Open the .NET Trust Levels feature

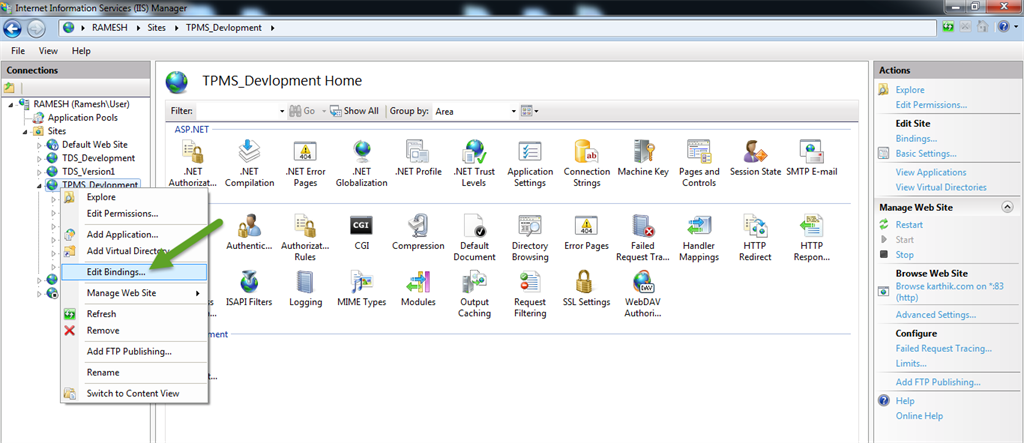pos(474,164)
